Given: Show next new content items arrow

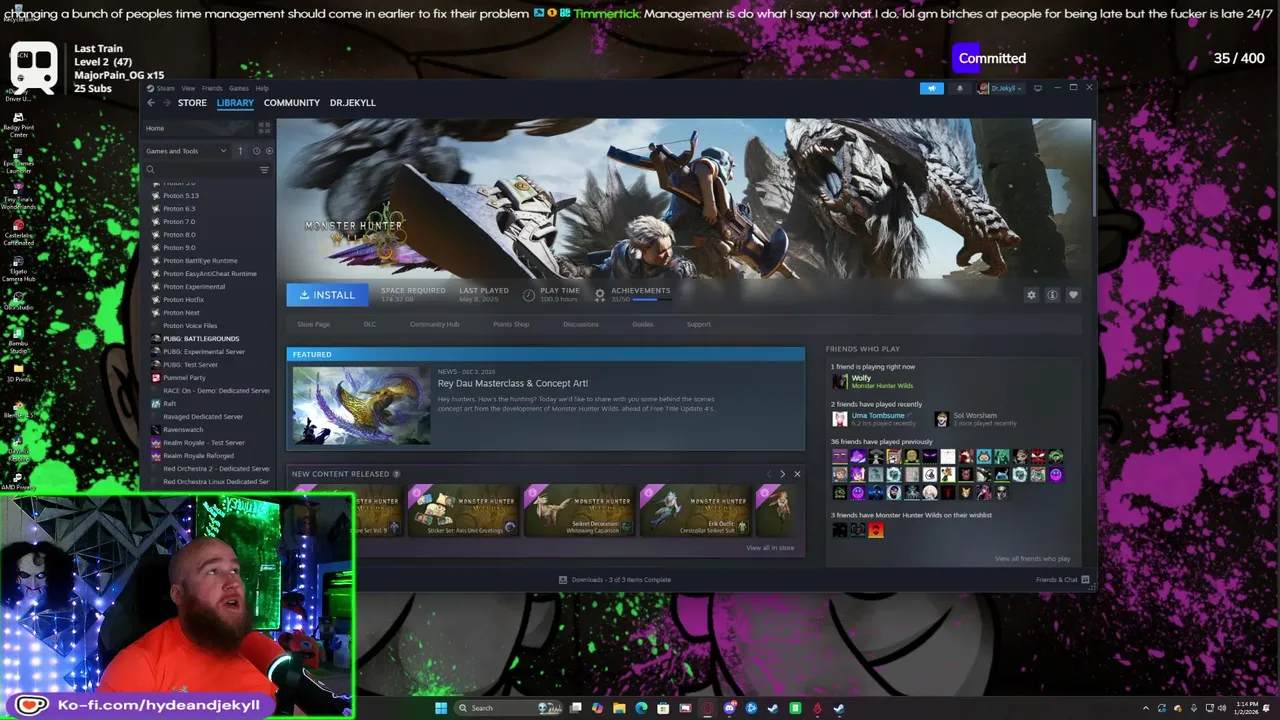Looking at the screenshot, I should coord(782,474).
